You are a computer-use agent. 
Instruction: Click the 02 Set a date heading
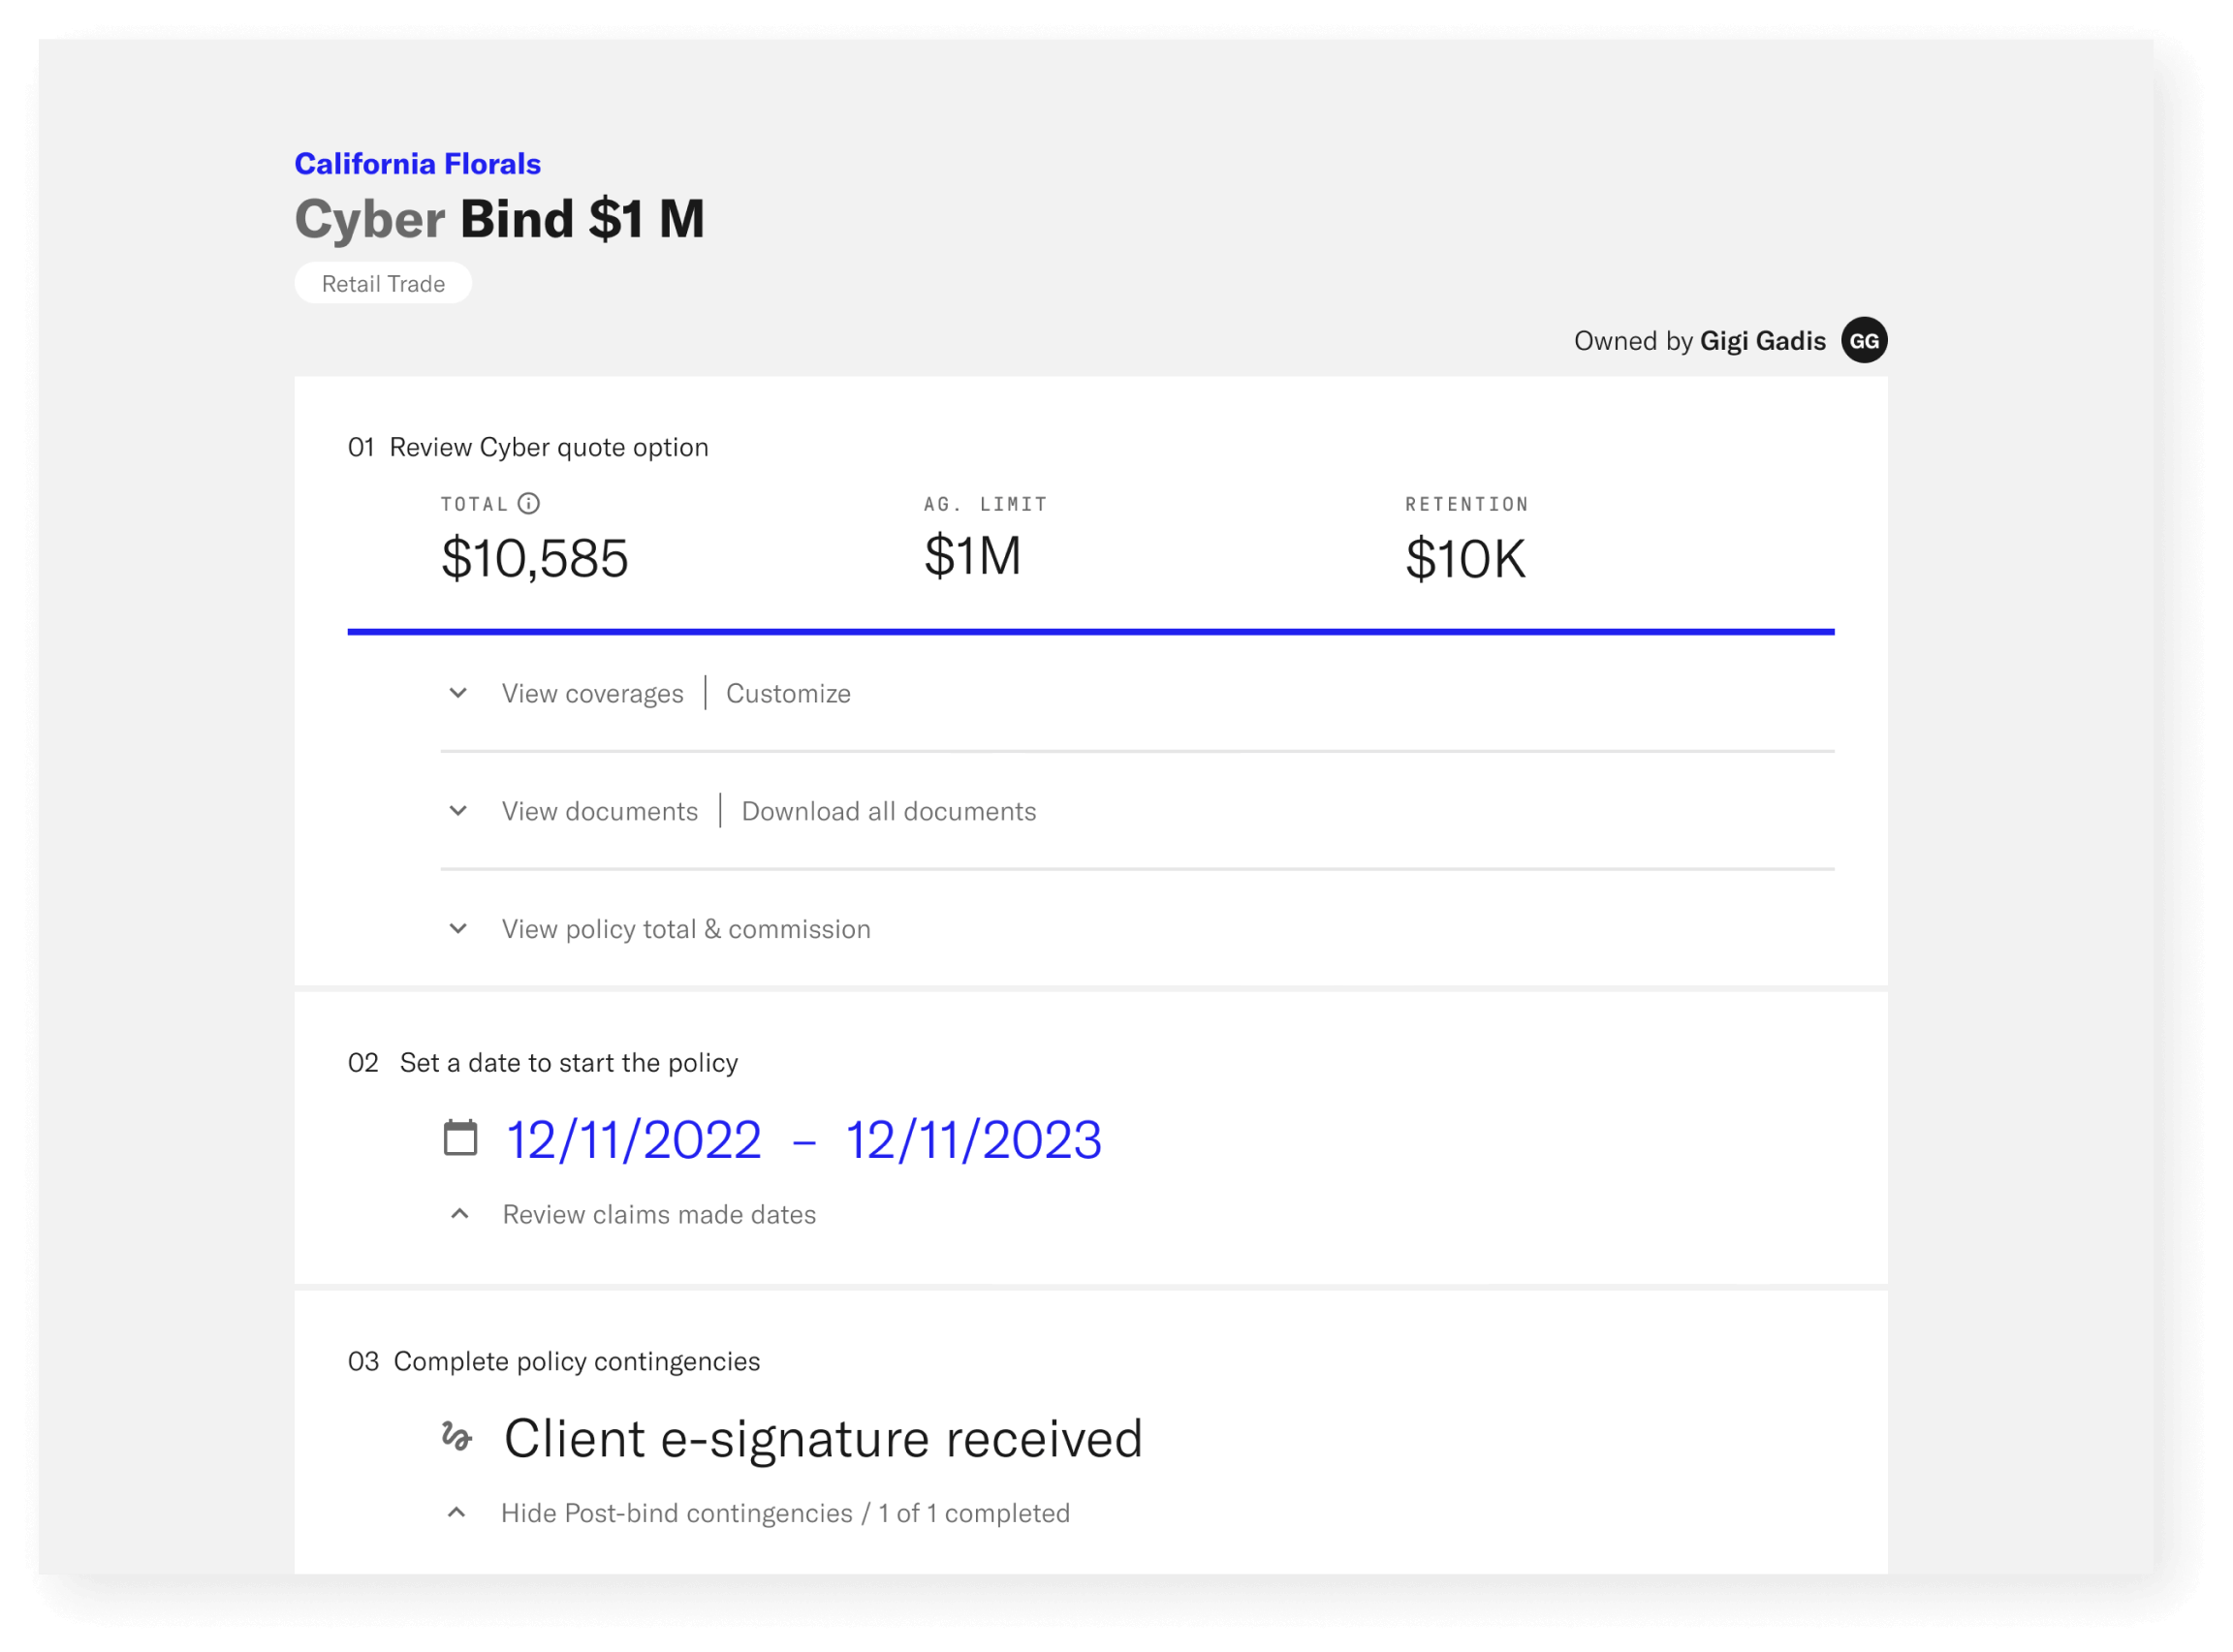pyautogui.click(x=543, y=1063)
